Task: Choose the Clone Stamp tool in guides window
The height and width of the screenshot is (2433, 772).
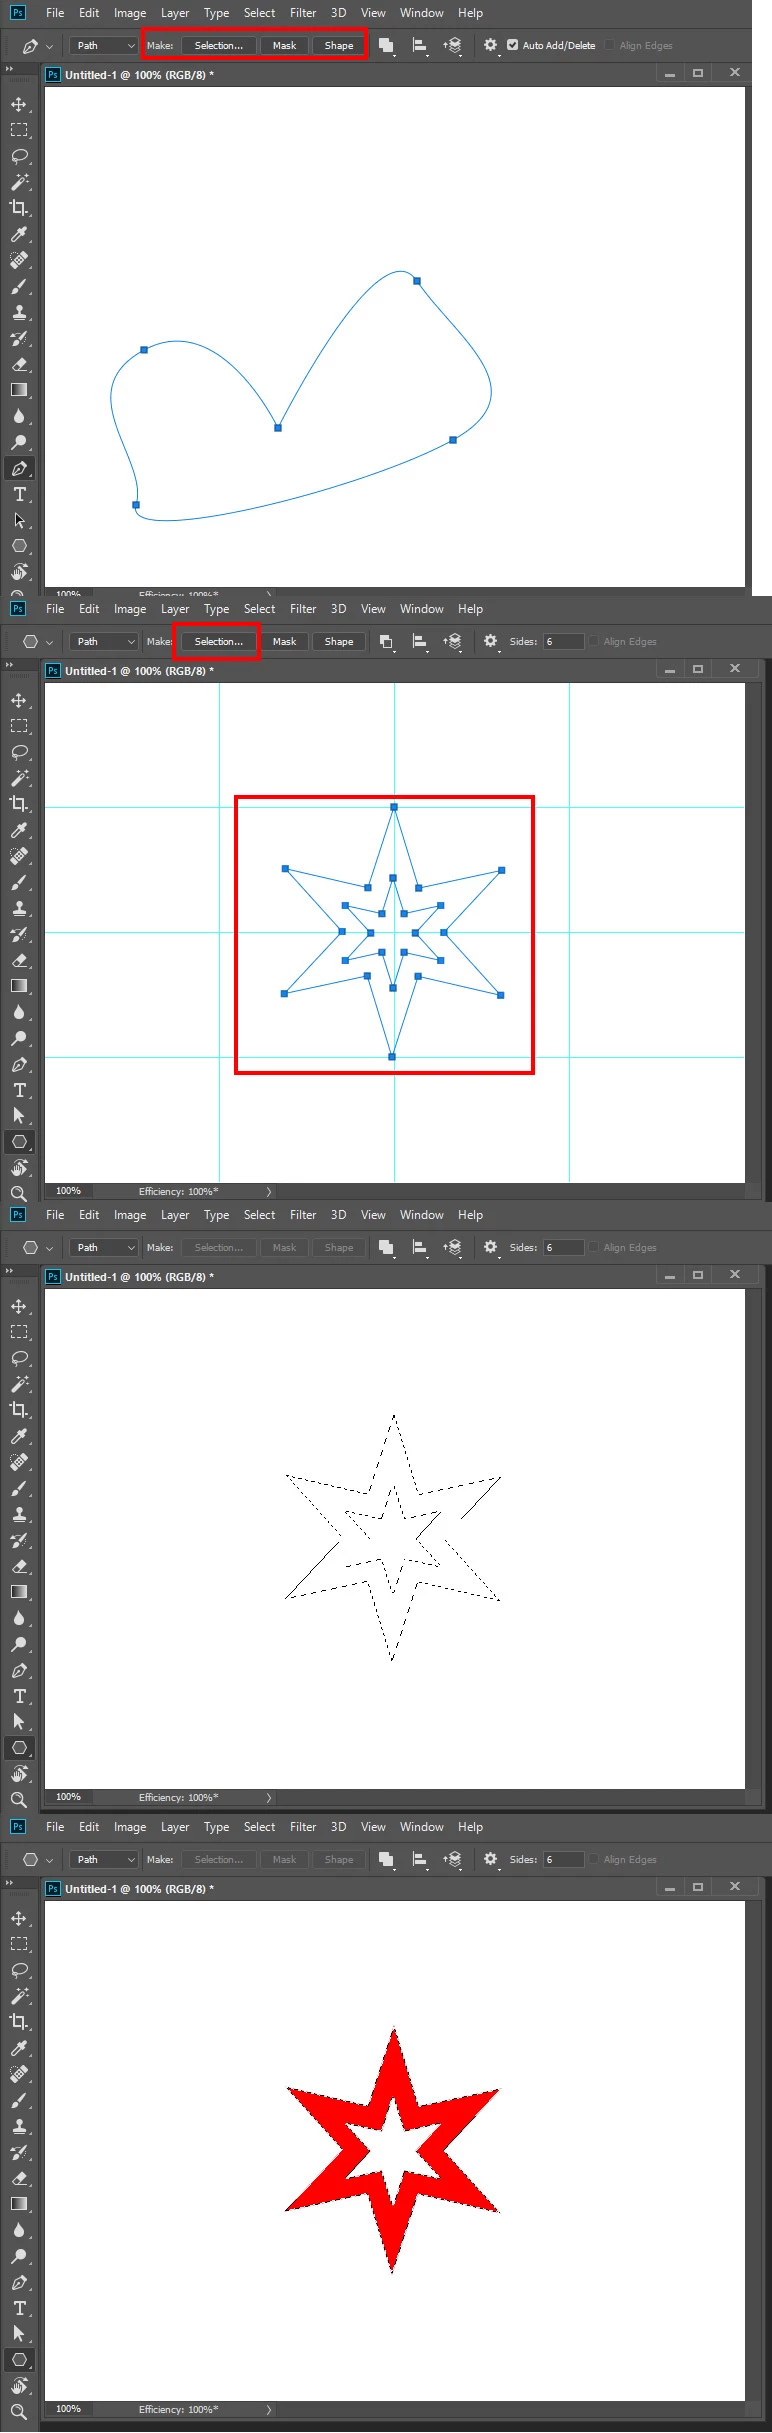Action: [19, 908]
